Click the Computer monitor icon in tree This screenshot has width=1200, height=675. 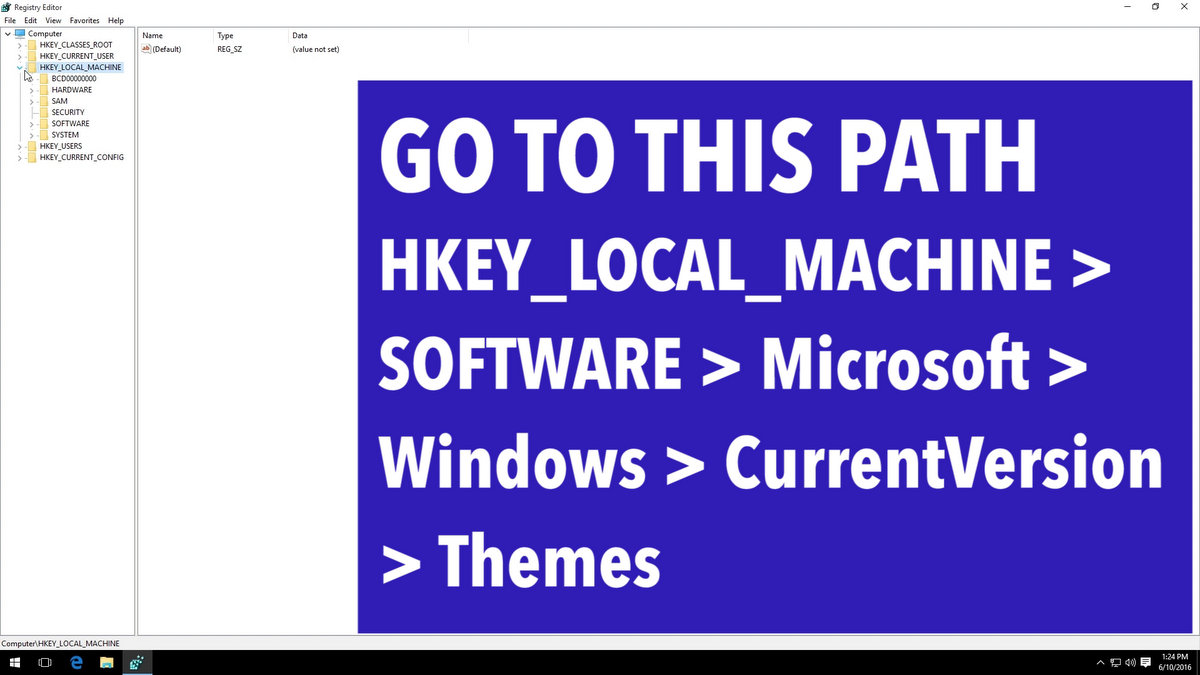click(x=20, y=34)
